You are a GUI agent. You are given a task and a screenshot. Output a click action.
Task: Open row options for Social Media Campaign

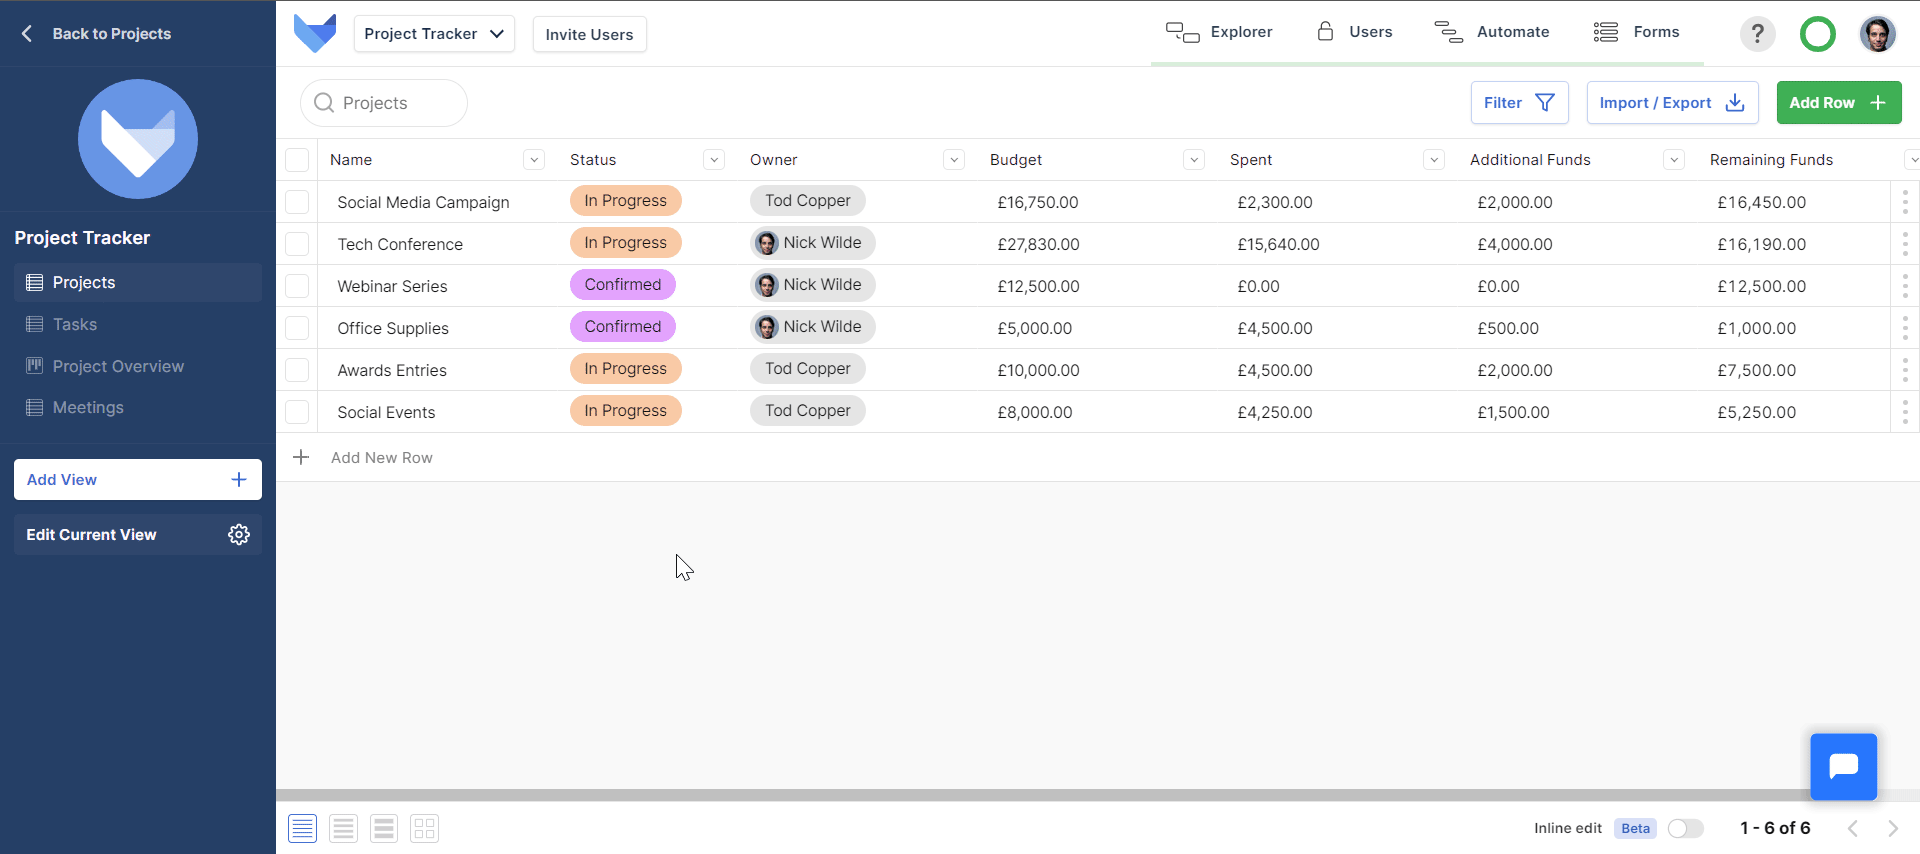(x=1904, y=202)
